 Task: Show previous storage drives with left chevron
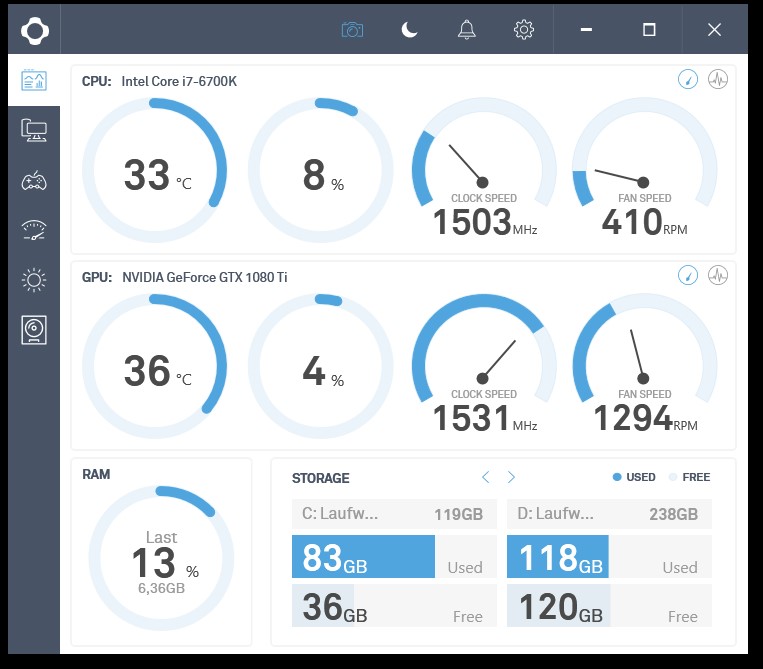pos(485,477)
